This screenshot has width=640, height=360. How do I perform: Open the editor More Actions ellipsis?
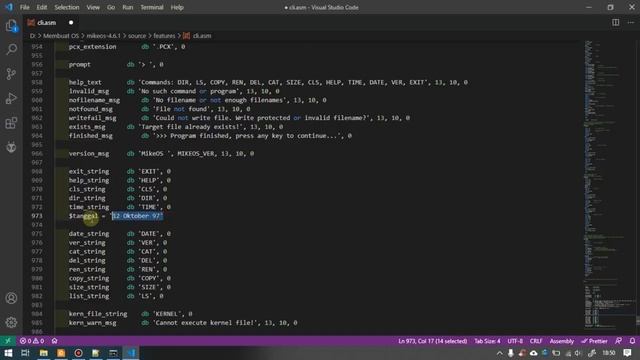(x=631, y=22)
